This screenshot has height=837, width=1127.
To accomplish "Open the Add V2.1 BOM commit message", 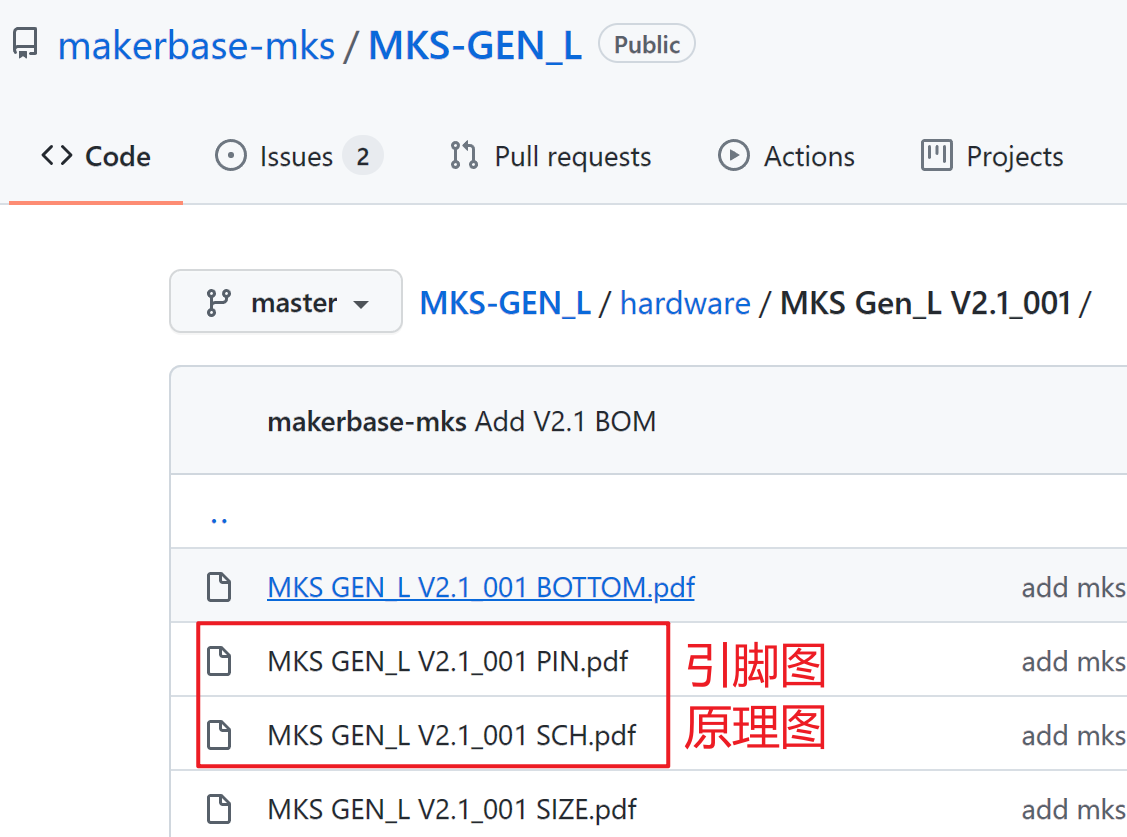I will (565, 422).
